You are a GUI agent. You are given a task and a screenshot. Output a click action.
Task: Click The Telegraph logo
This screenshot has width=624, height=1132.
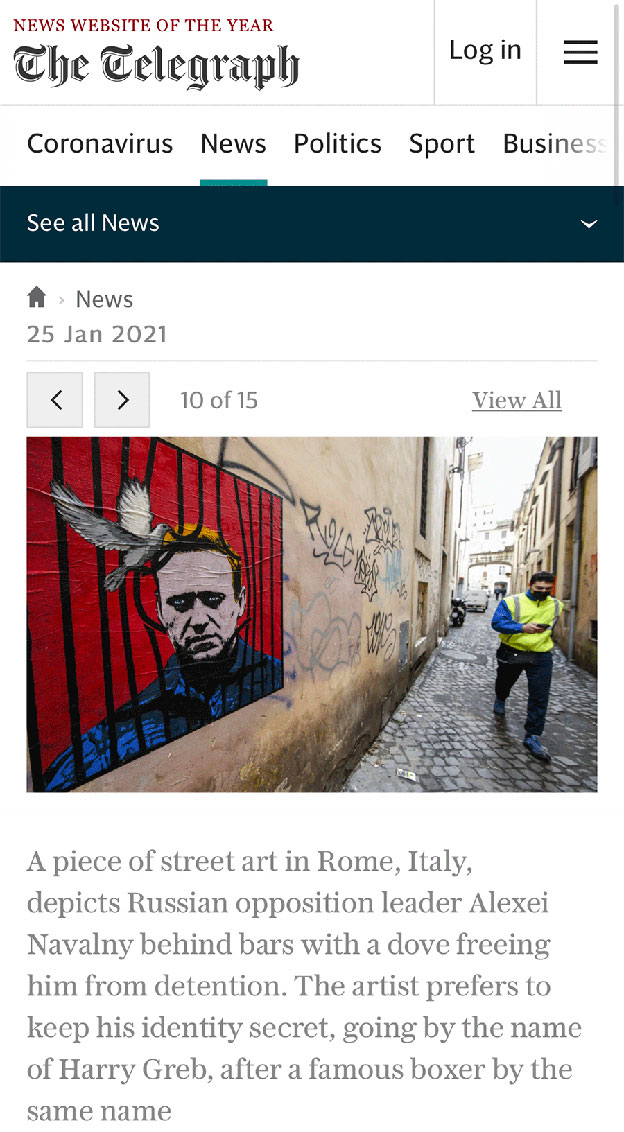coord(156,66)
